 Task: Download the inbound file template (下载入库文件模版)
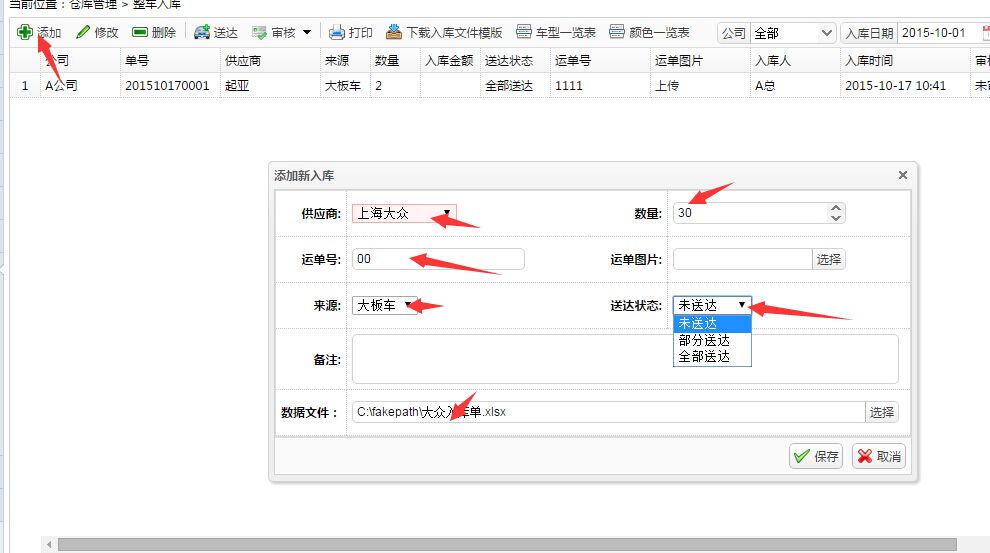(394, 33)
